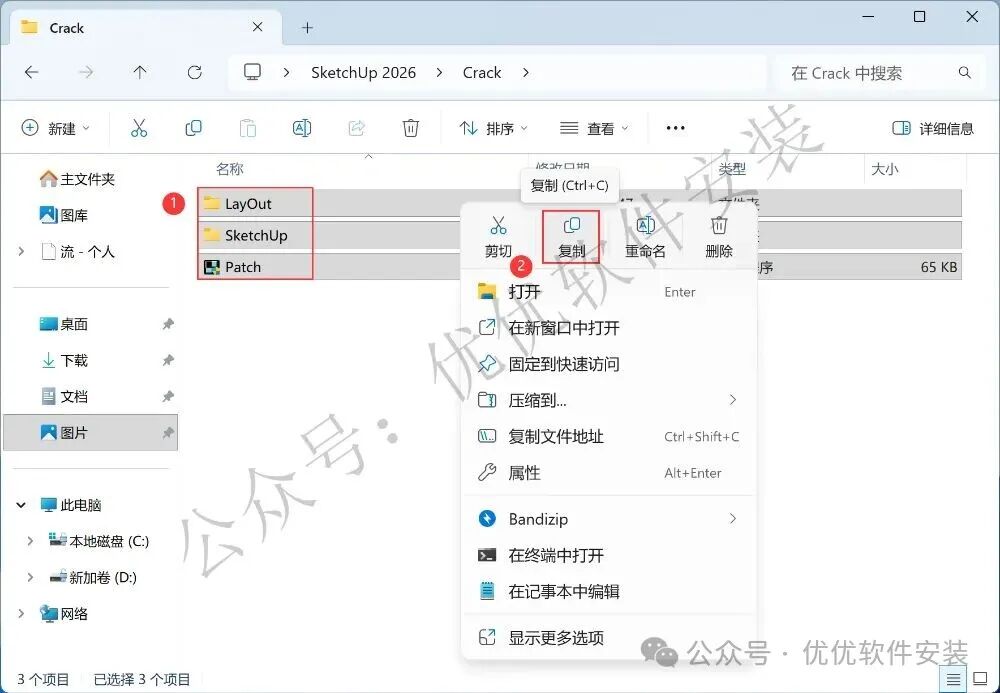Image resolution: width=1000 pixels, height=693 pixels.
Task: Choose 剪切 in the context menu
Action: (x=498, y=237)
